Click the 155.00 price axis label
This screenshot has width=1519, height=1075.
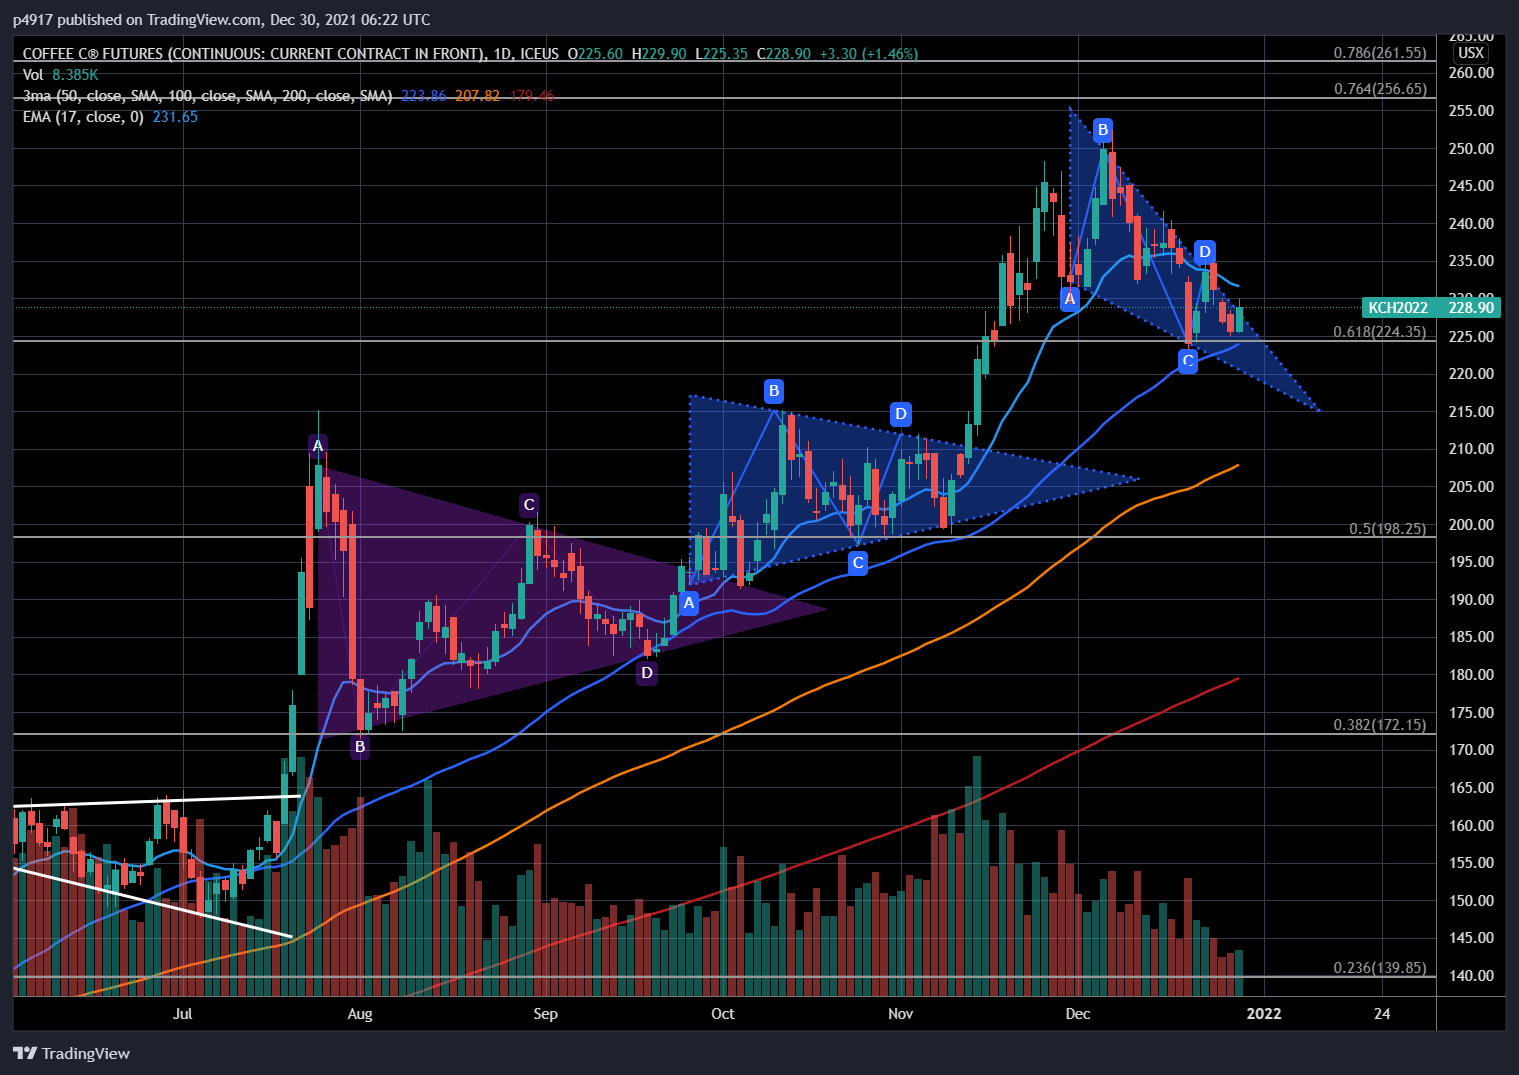pyautogui.click(x=1471, y=863)
